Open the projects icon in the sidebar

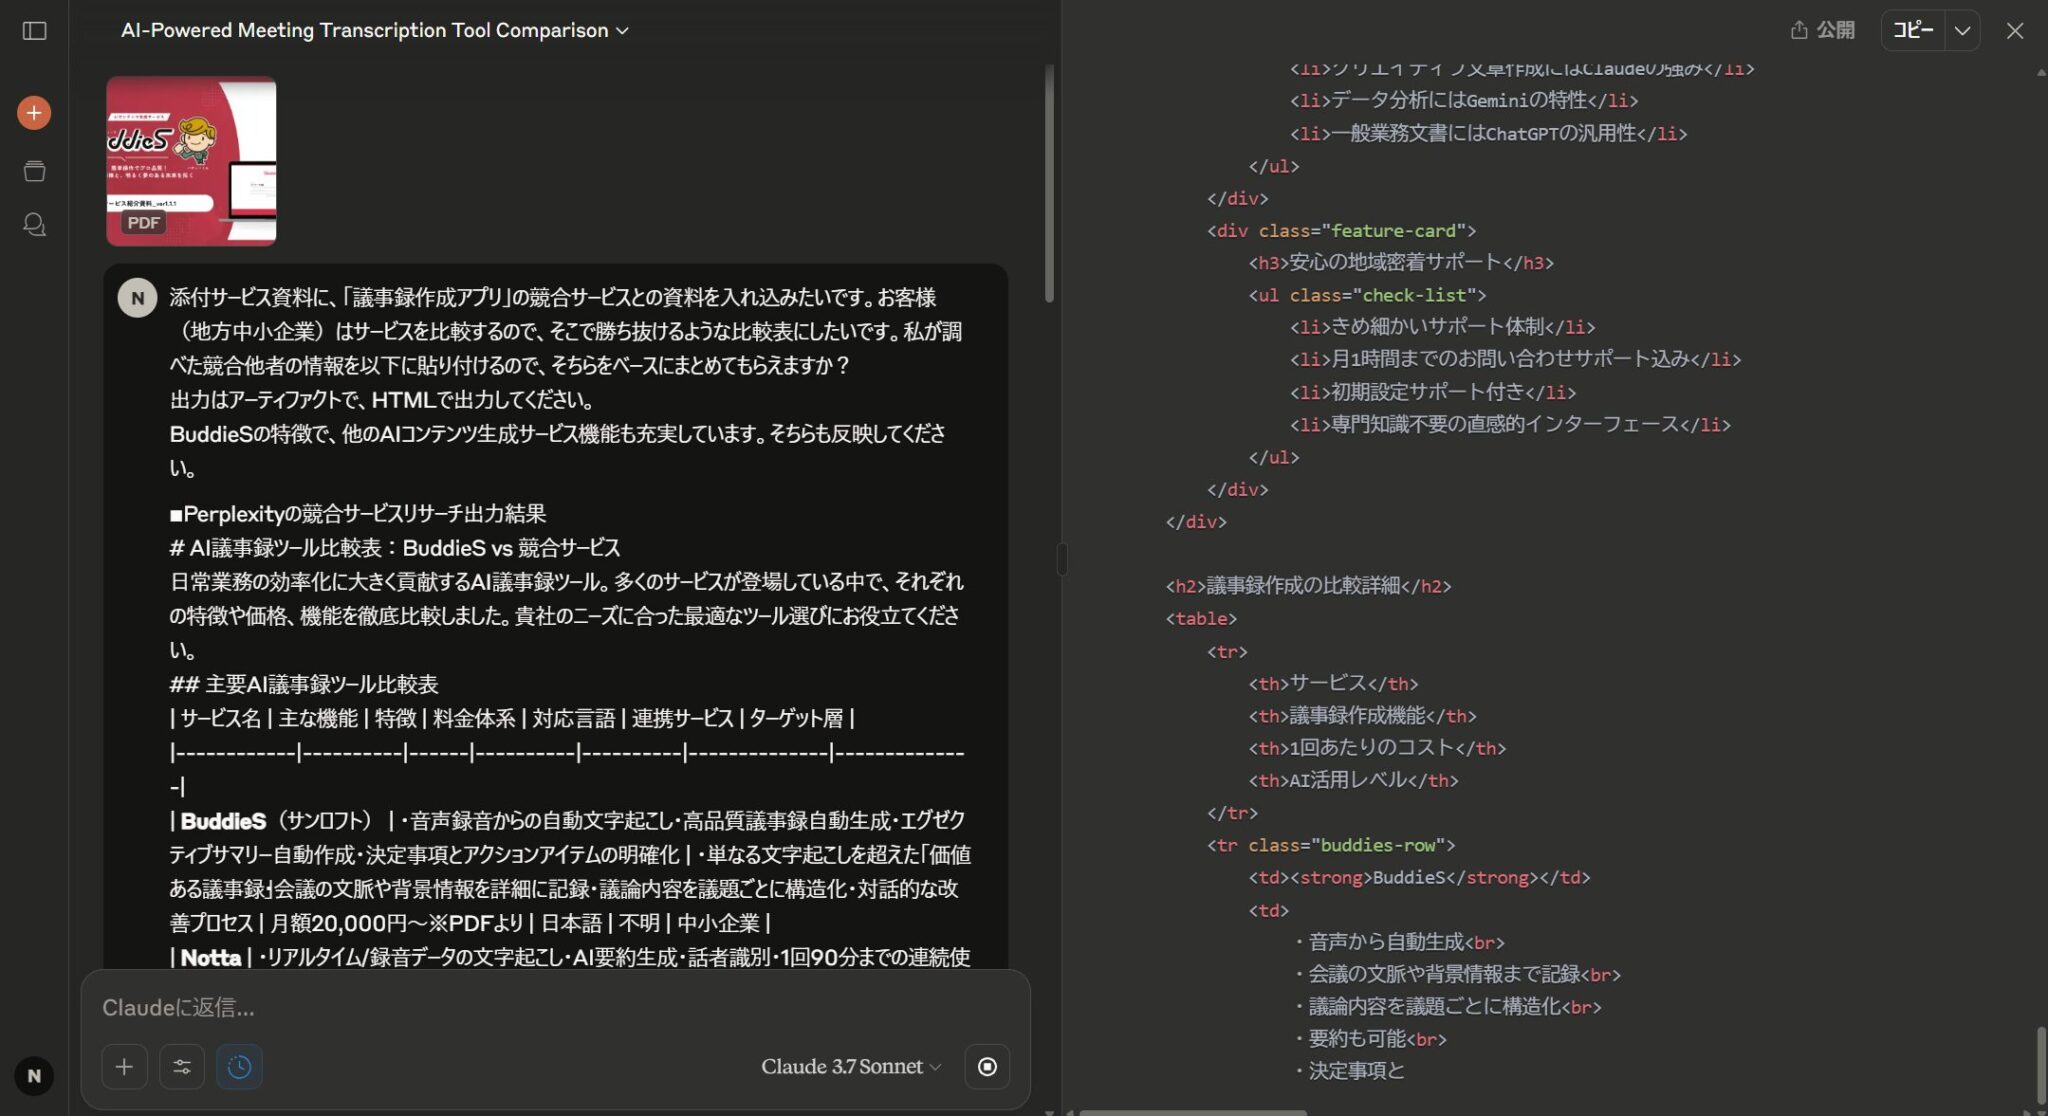tap(34, 171)
